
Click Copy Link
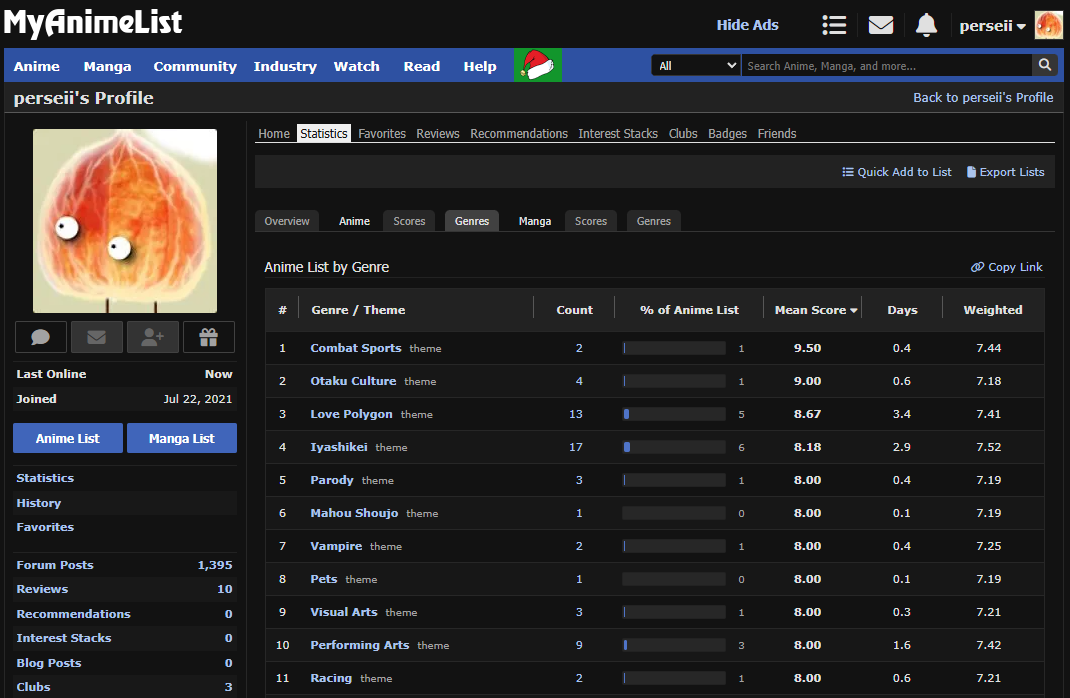(x=1007, y=267)
